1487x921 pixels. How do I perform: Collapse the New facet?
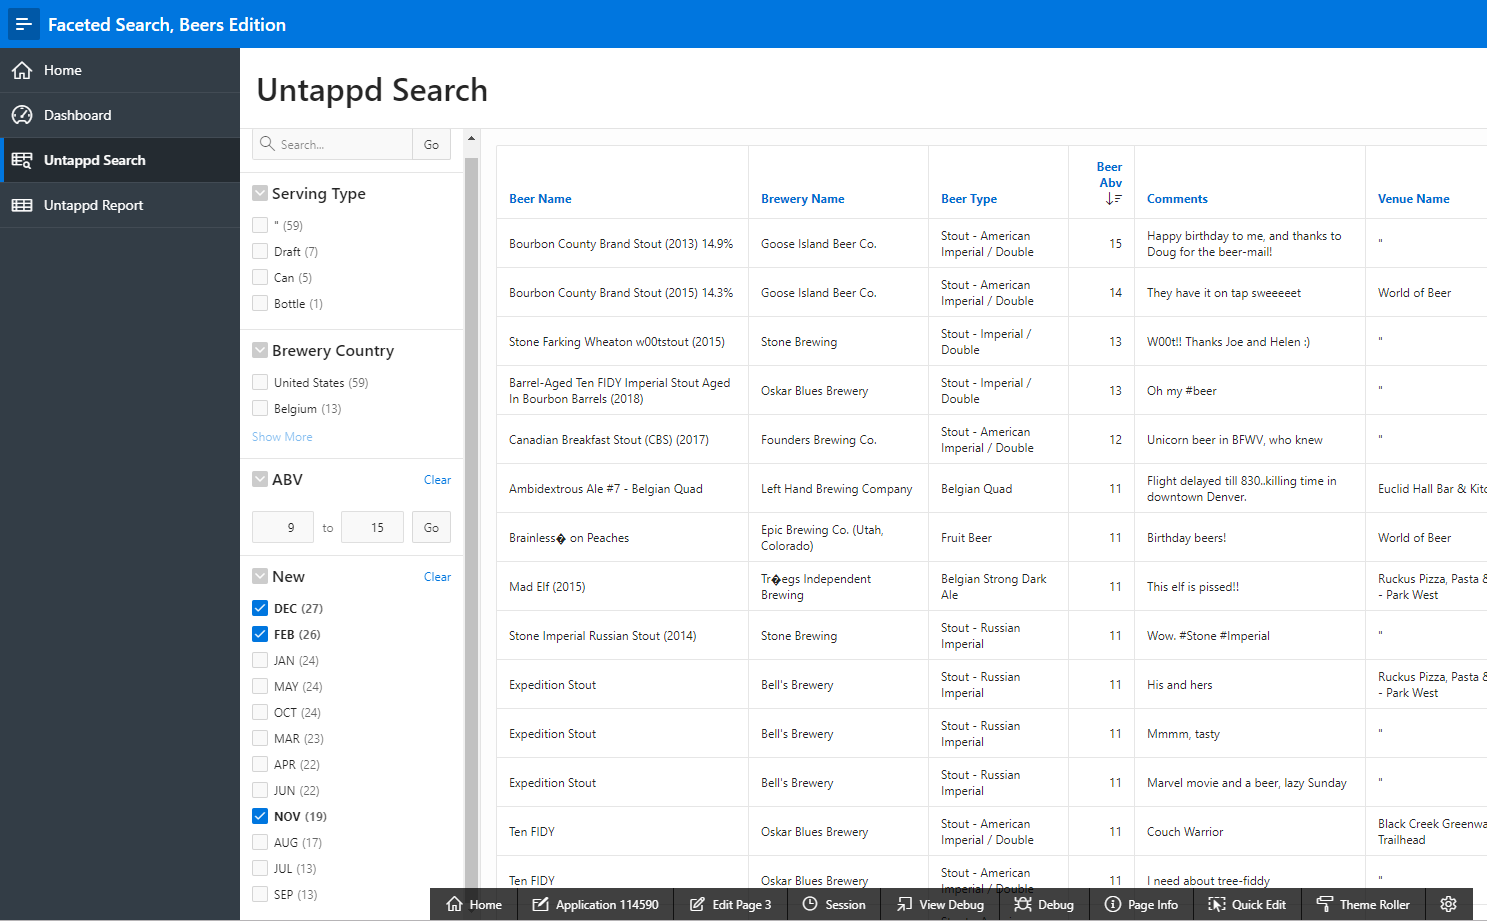point(260,576)
